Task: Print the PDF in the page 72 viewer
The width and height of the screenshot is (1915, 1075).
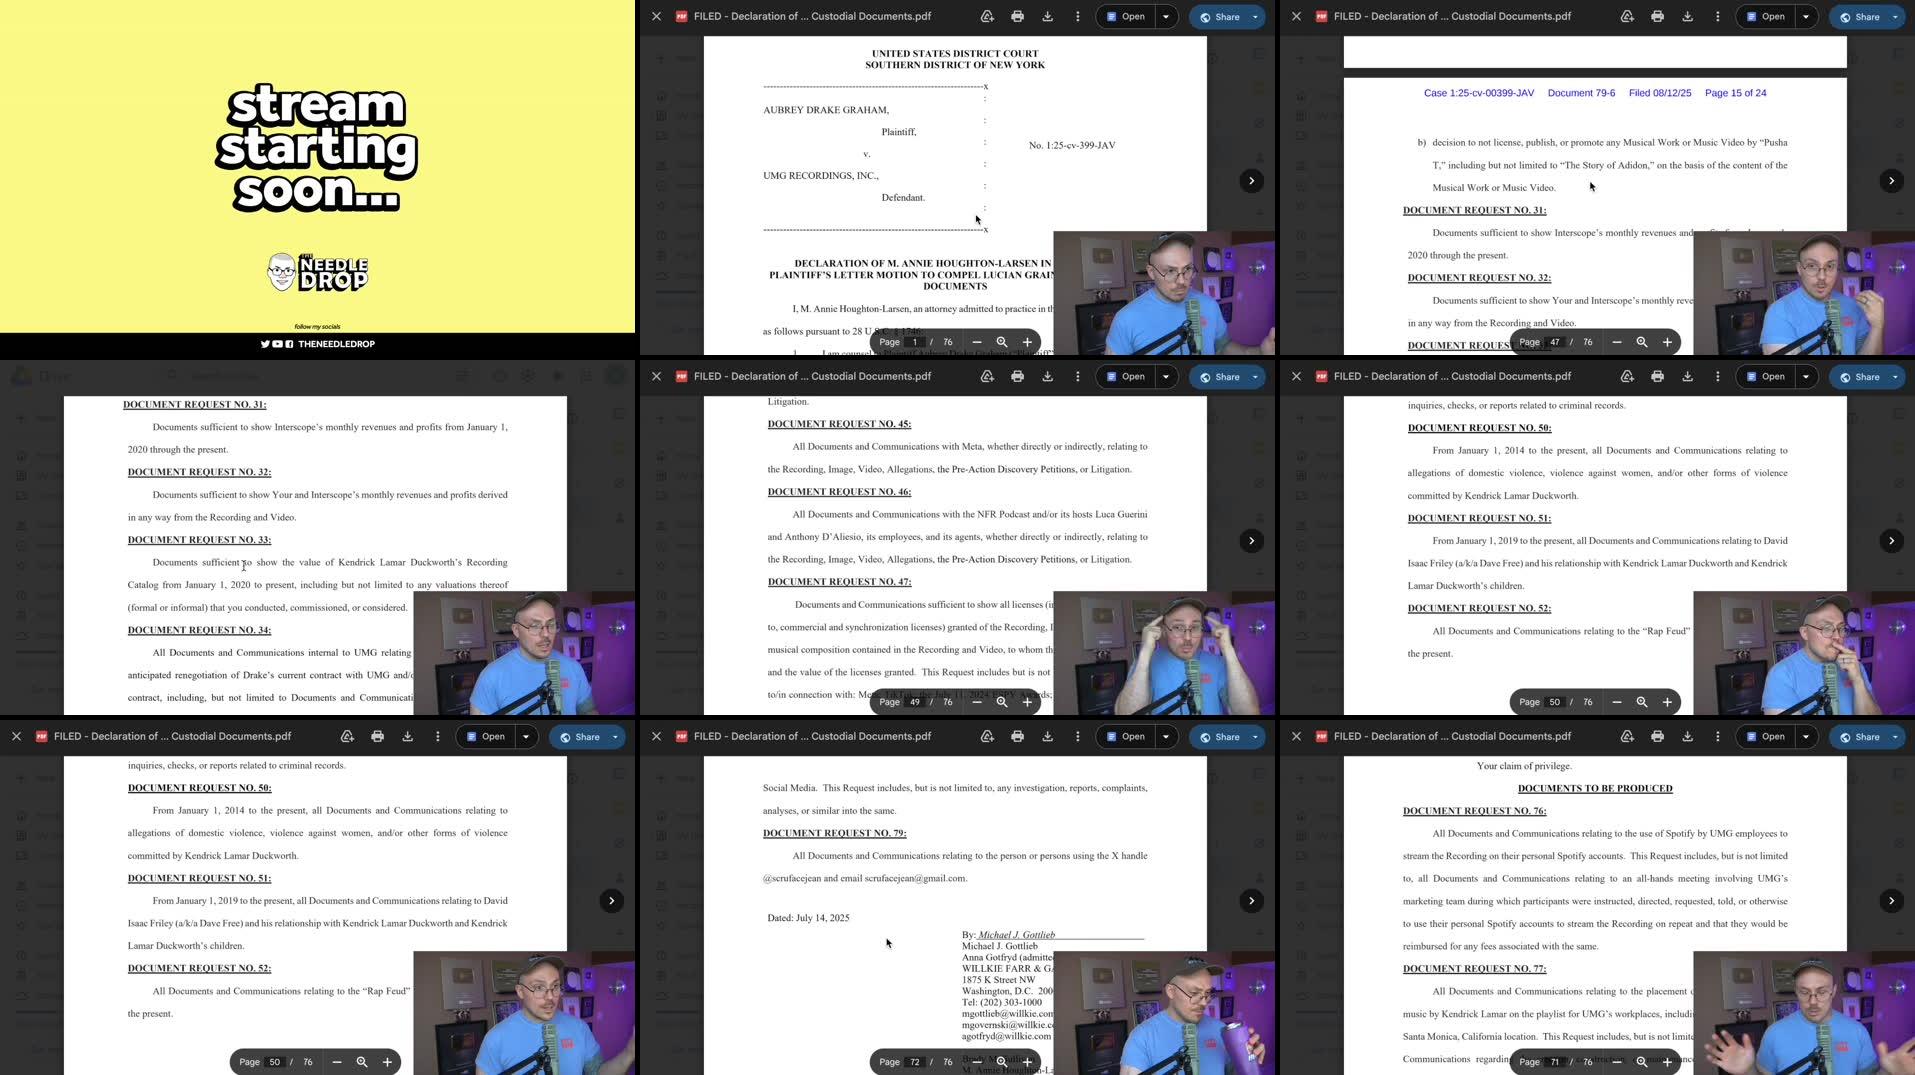Action: pyautogui.click(x=1017, y=737)
